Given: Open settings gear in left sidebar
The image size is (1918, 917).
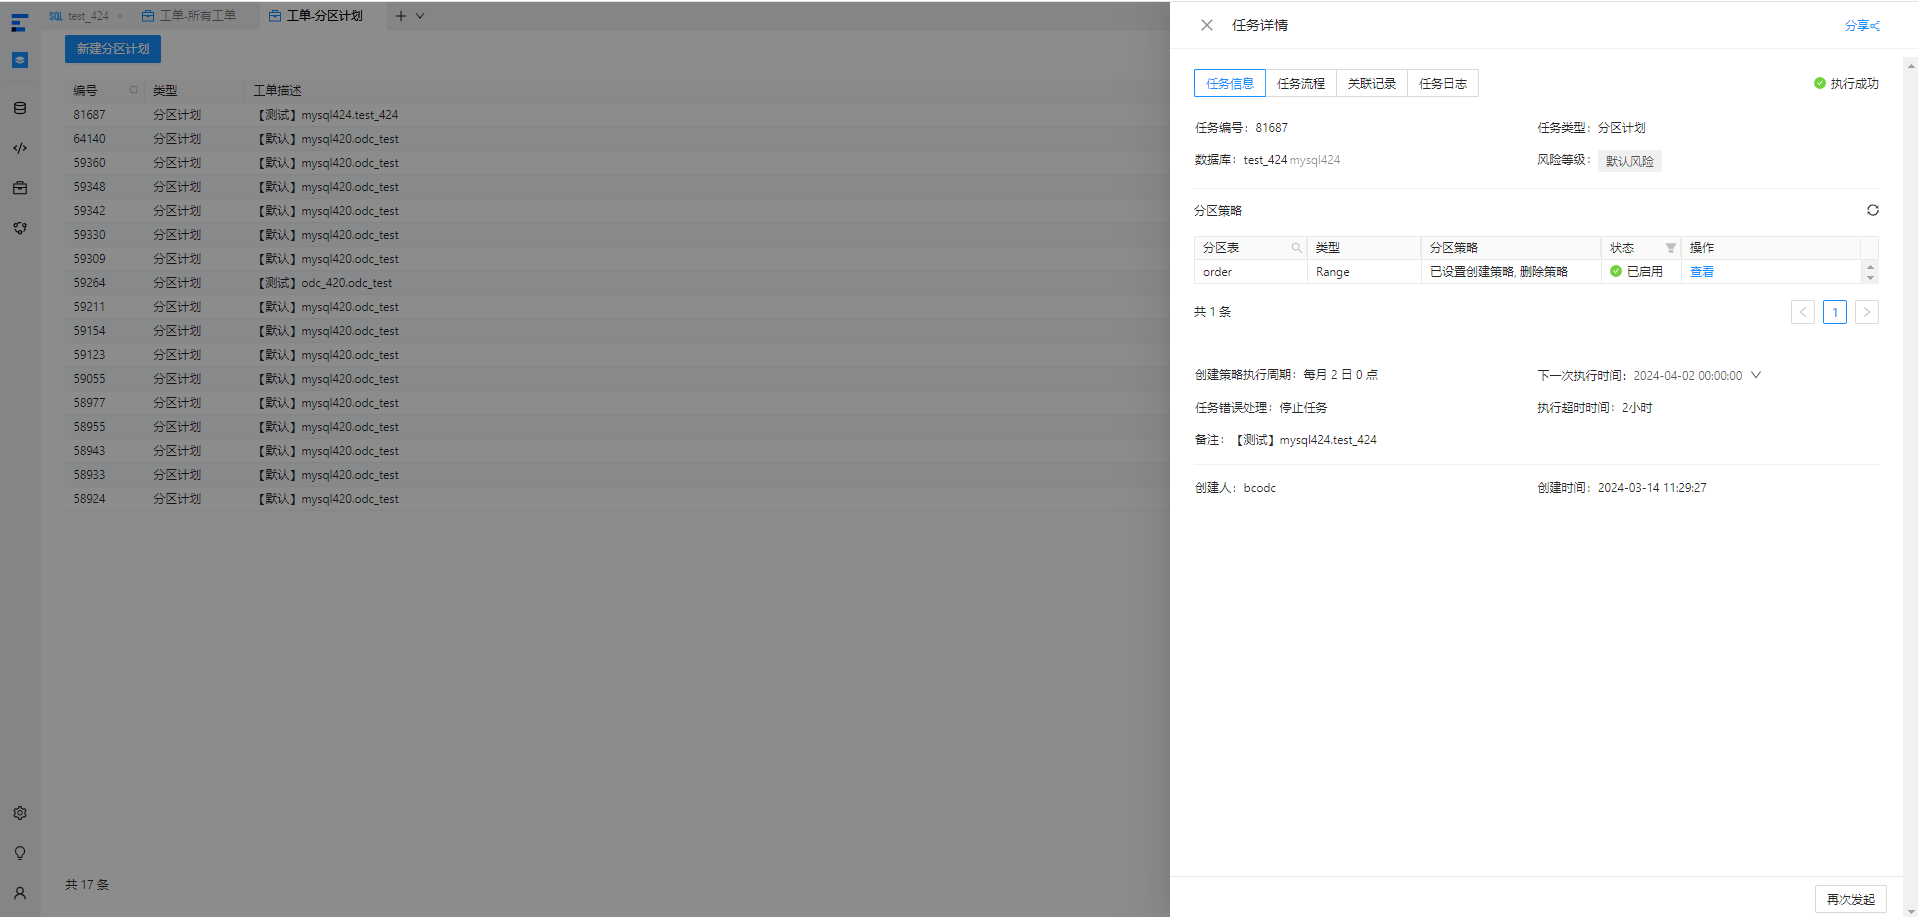Looking at the screenshot, I should 20,813.
